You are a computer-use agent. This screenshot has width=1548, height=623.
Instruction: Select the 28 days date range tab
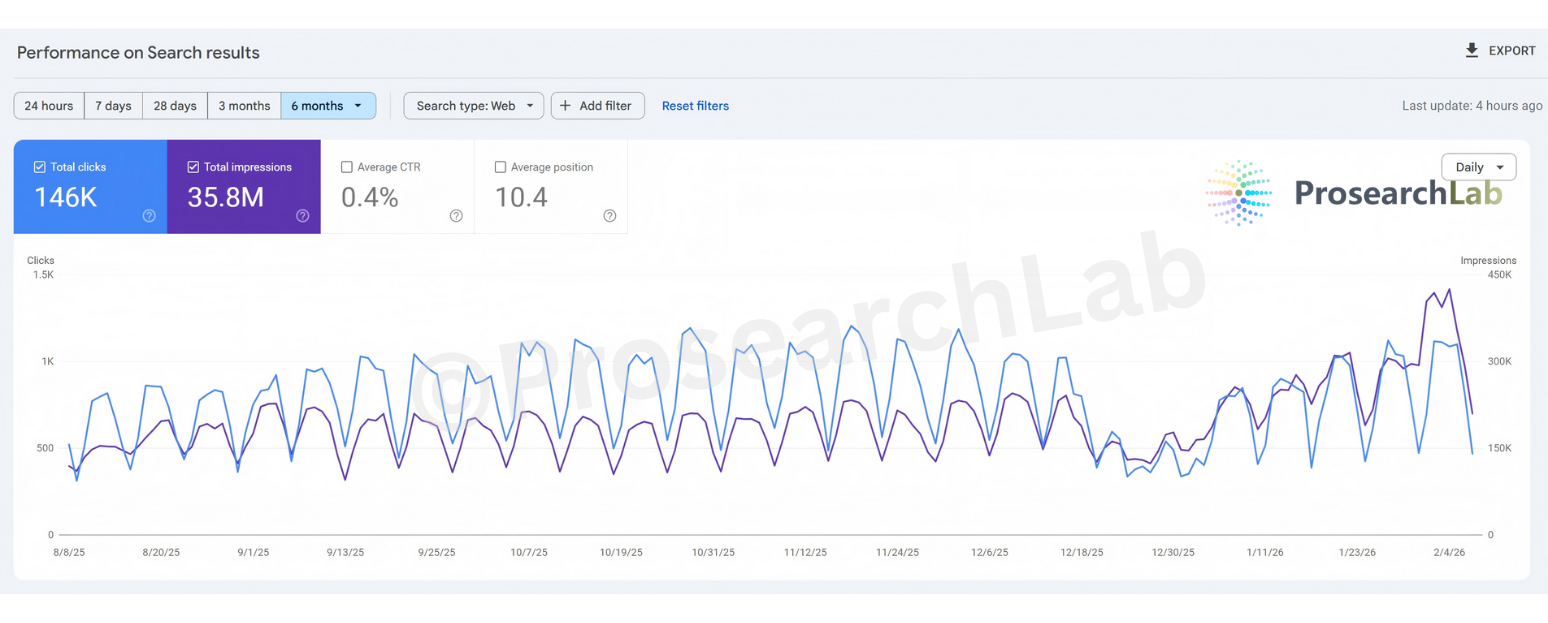point(175,105)
